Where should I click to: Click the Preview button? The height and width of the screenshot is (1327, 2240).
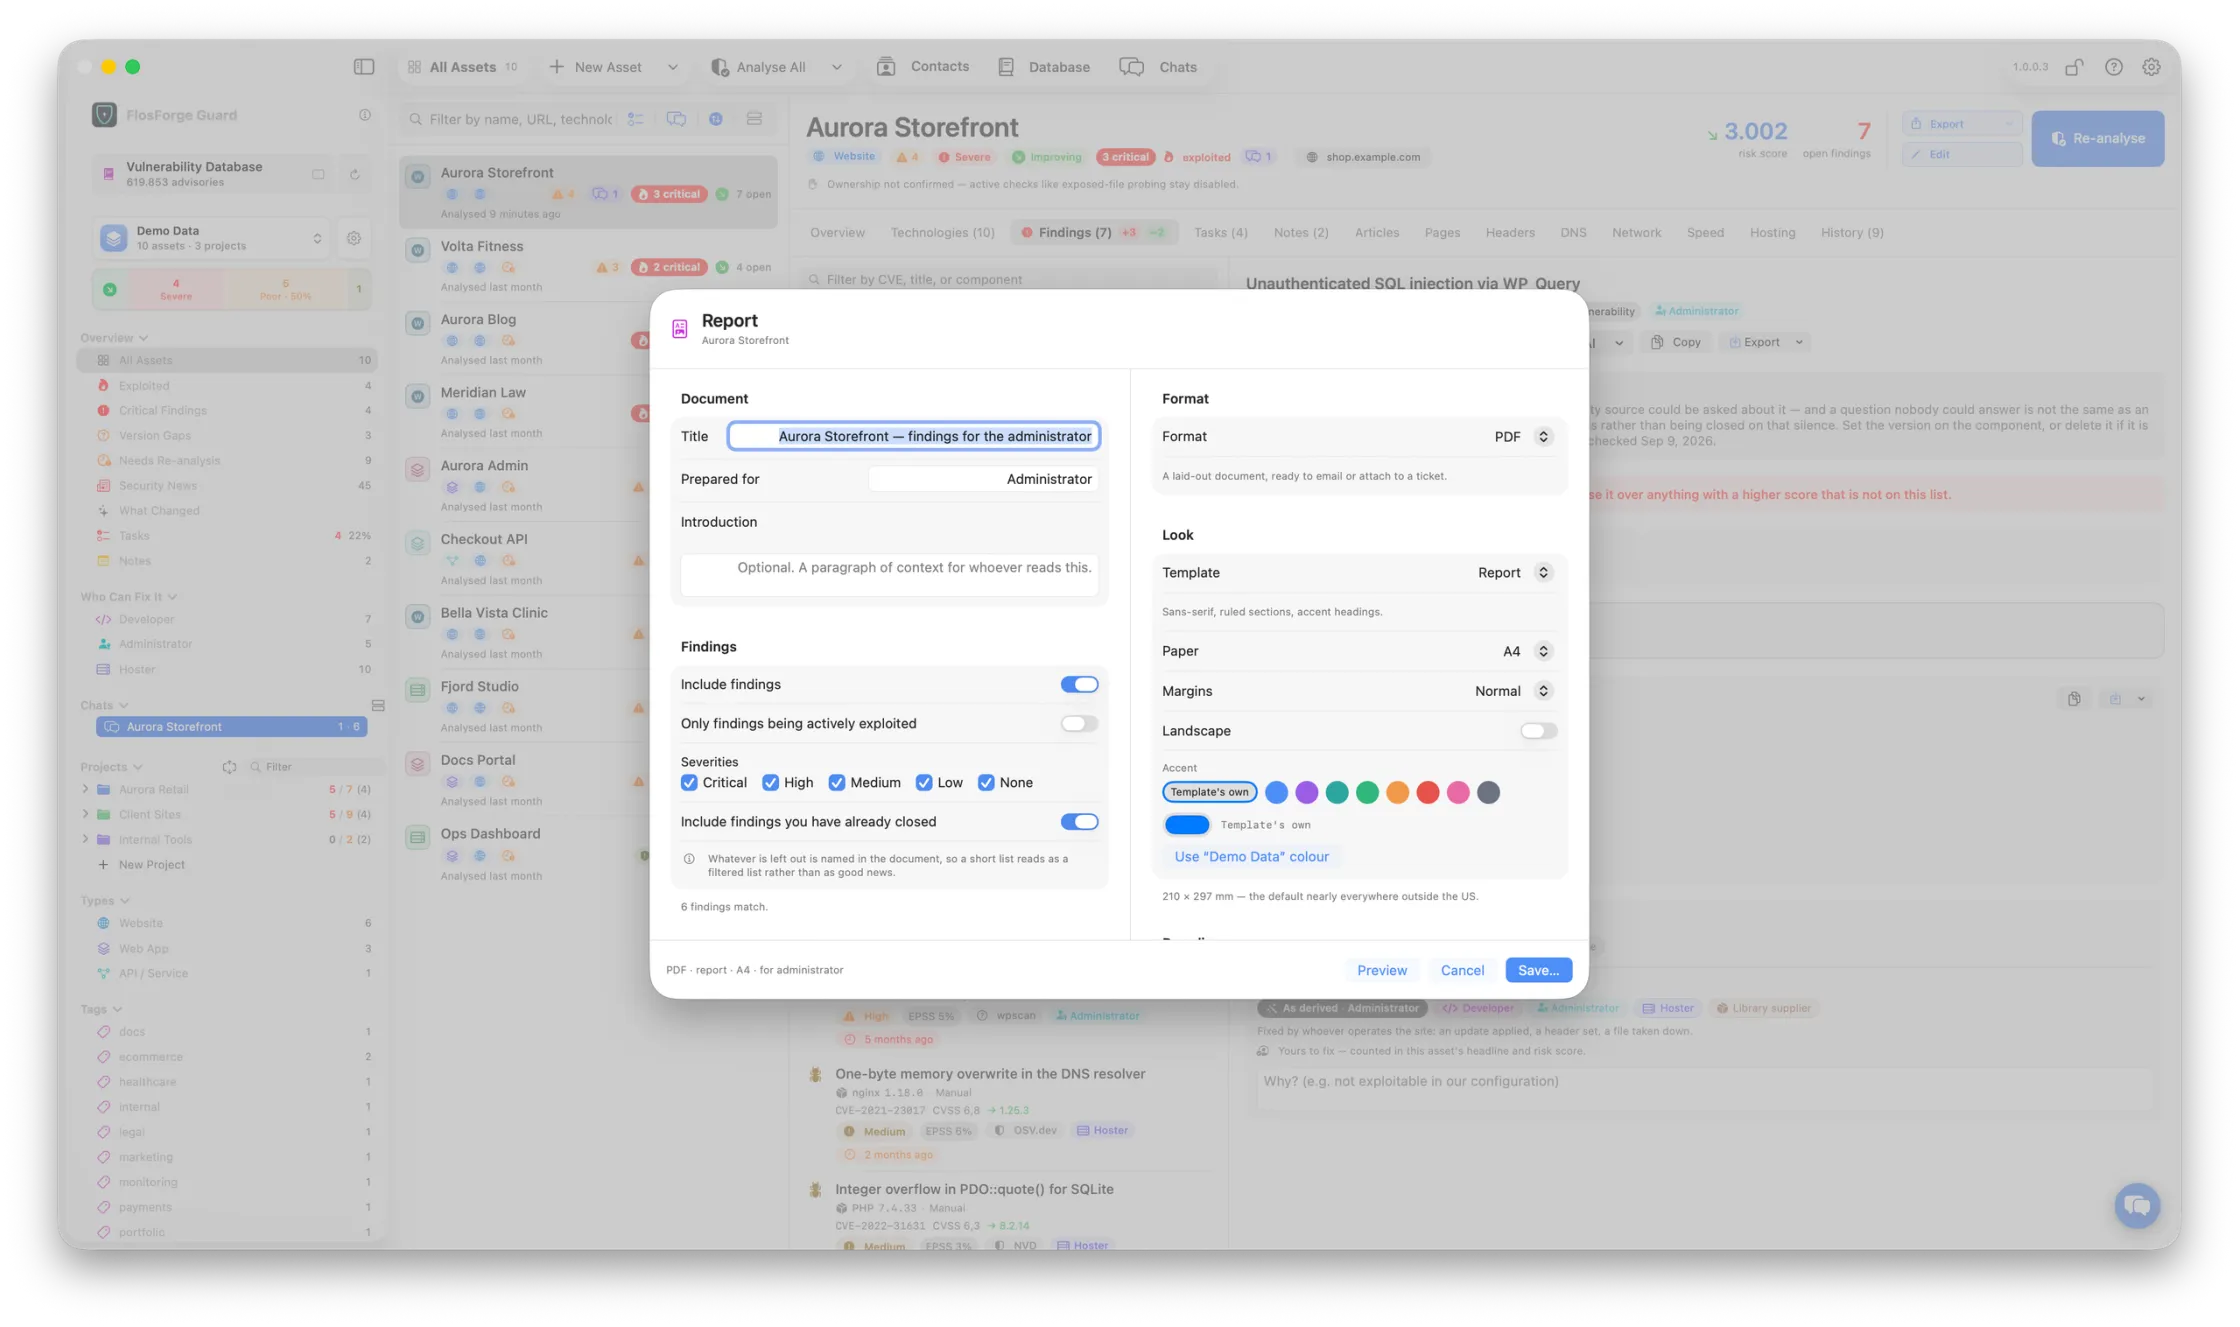[1381, 970]
